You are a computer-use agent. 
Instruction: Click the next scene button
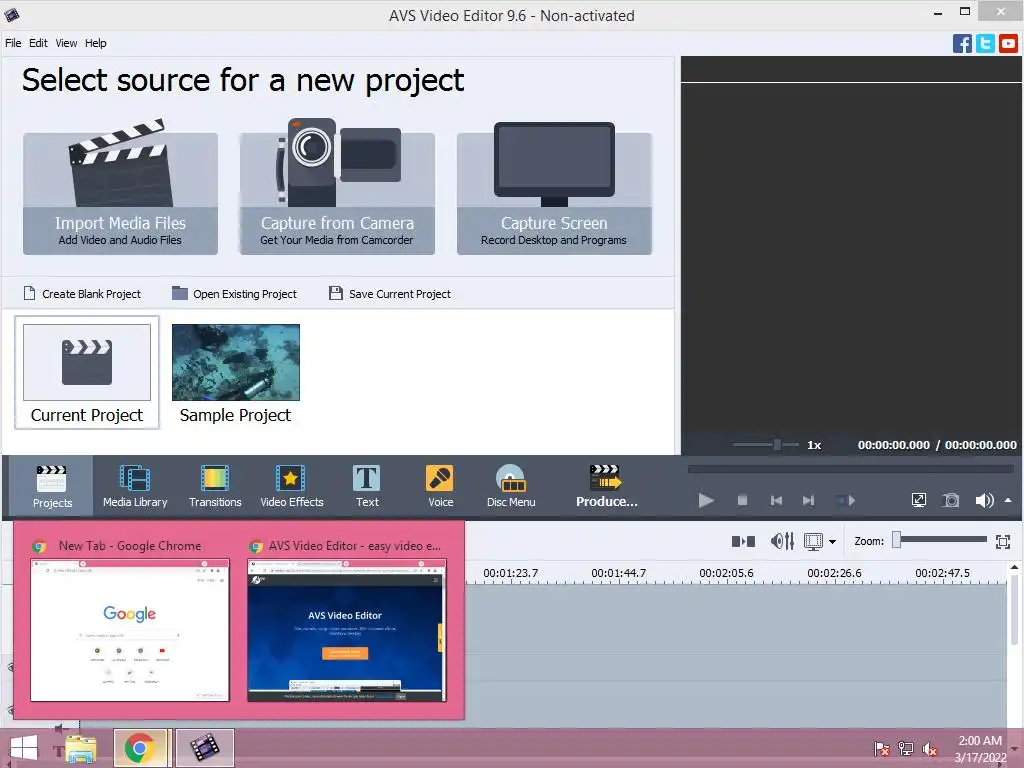point(846,500)
